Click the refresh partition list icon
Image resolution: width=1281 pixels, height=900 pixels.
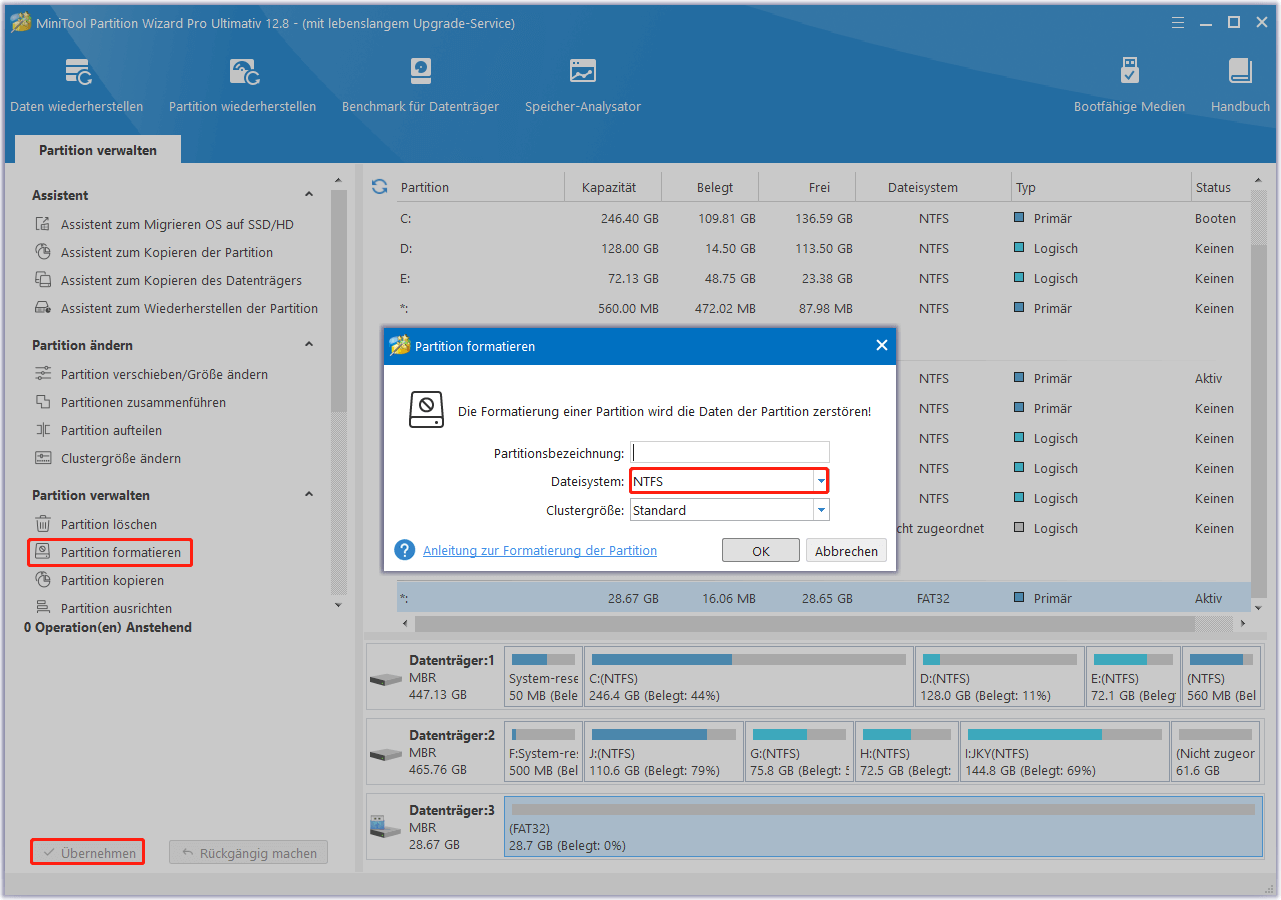tap(379, 187)
